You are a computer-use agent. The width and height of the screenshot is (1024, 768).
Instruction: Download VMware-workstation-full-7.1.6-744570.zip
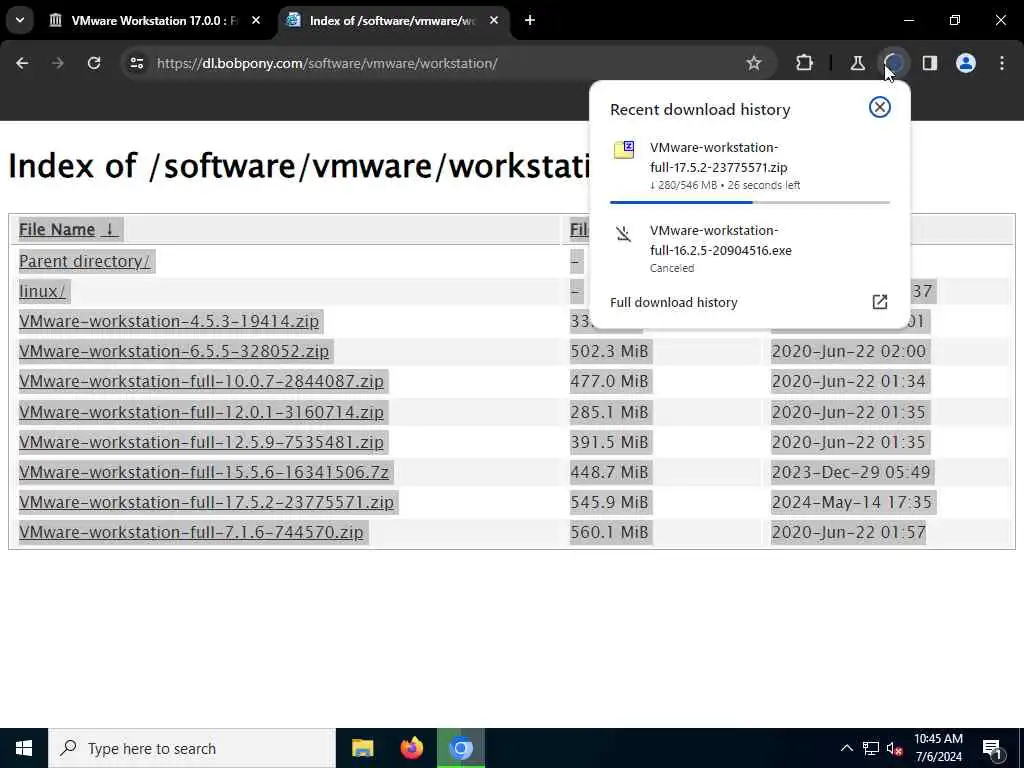(191, 532)
